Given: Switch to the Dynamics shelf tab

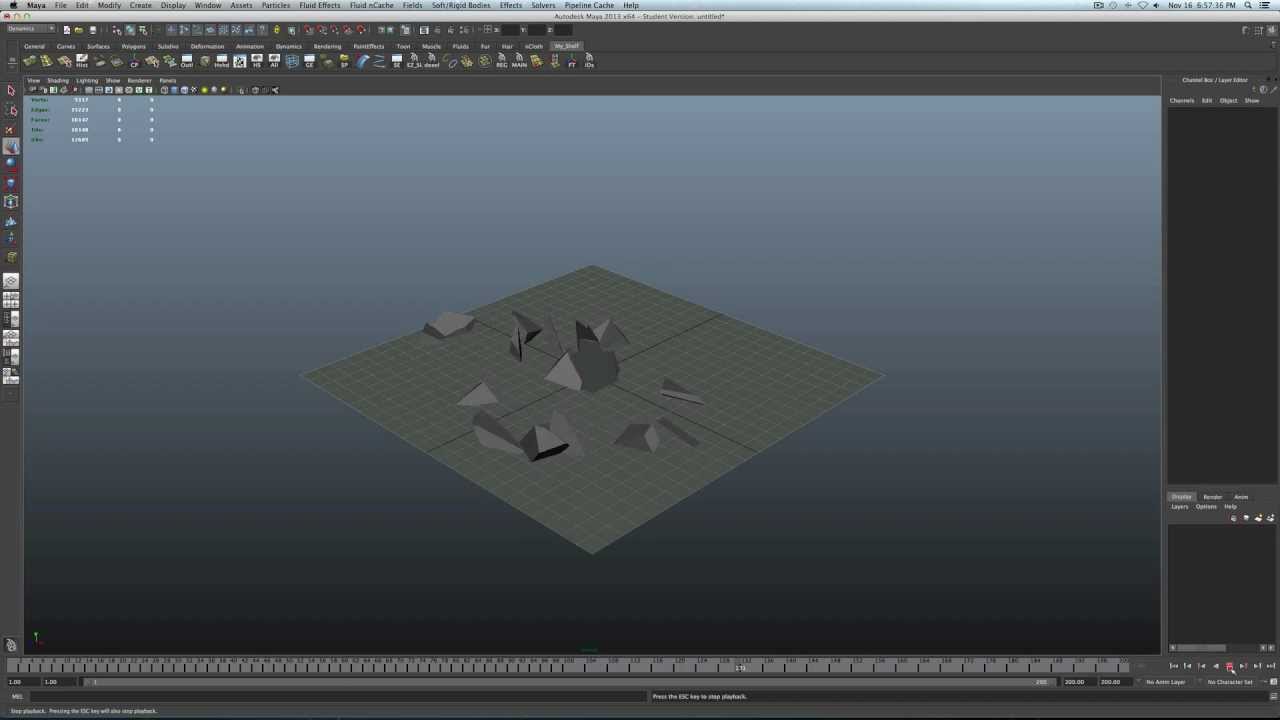Looking at the screenshot, I should [288, 46].
